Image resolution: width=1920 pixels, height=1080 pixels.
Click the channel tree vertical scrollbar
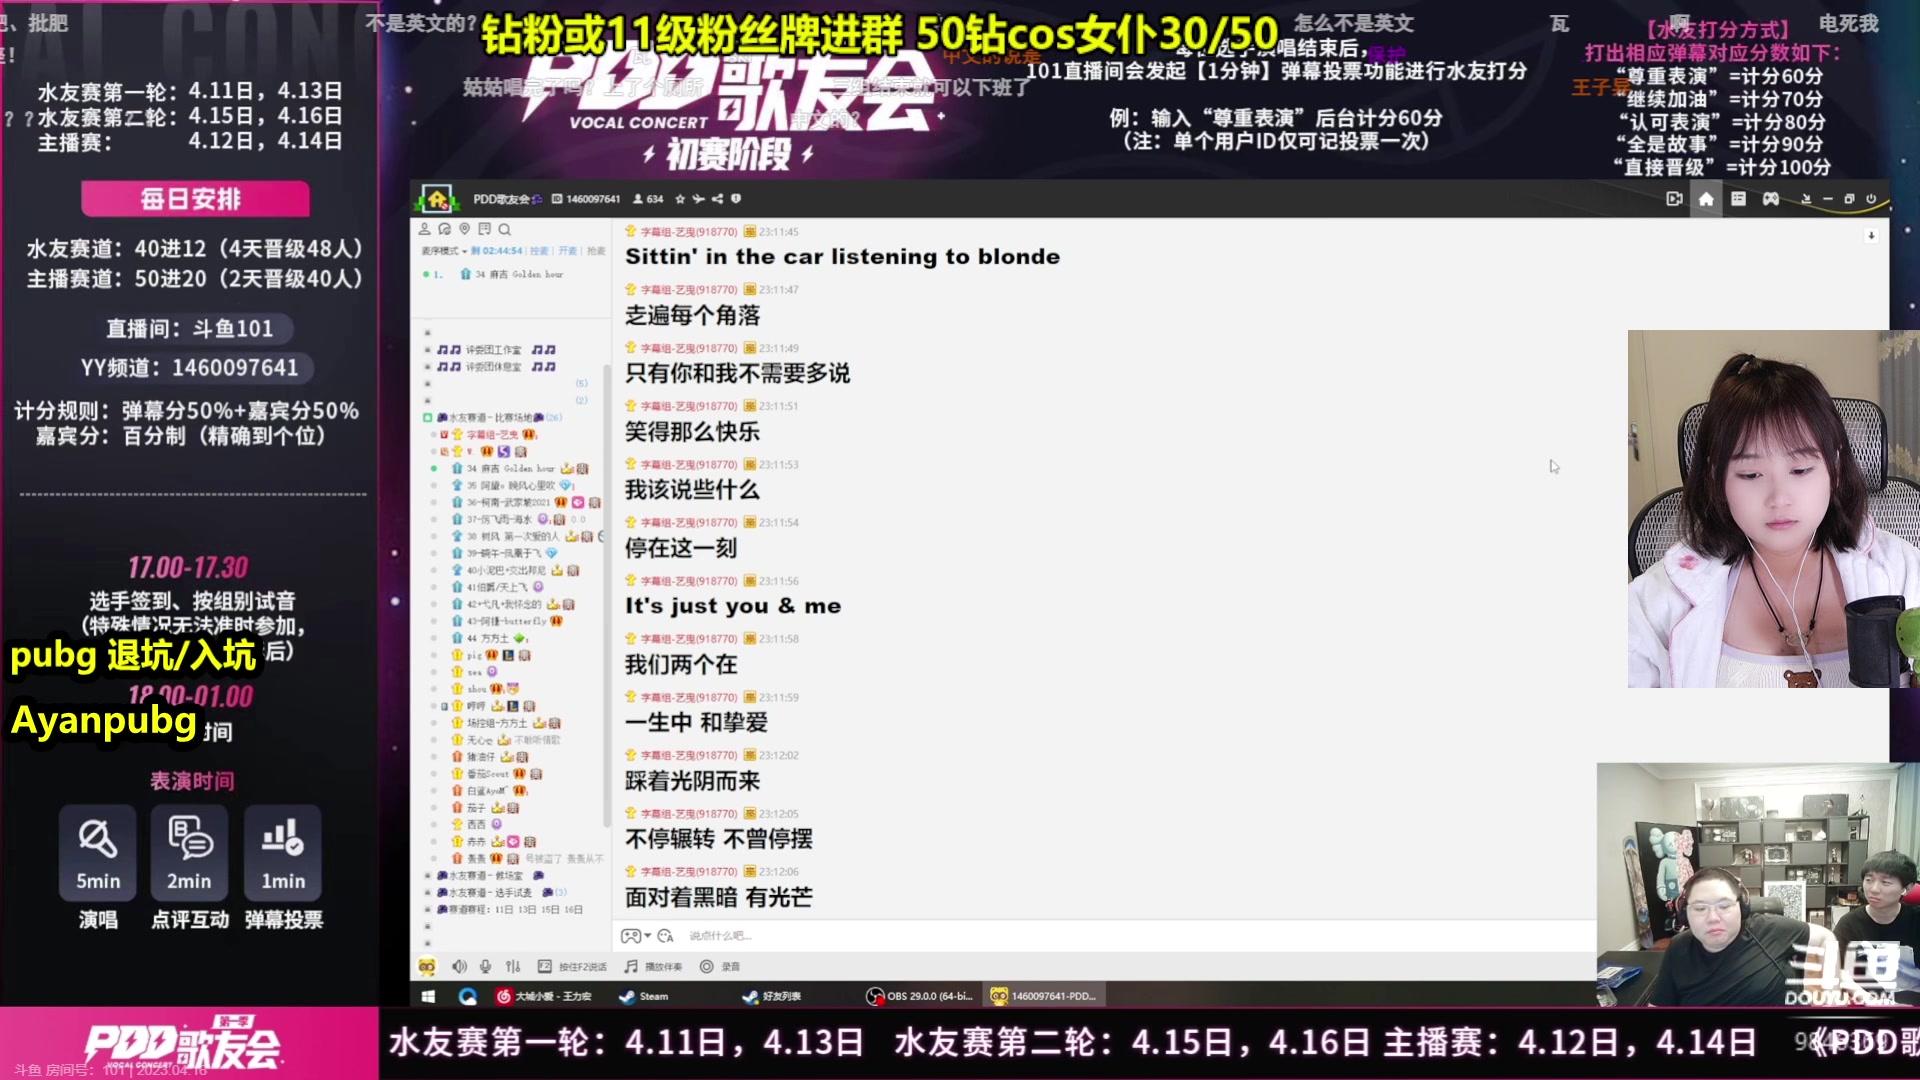point(606,595)
